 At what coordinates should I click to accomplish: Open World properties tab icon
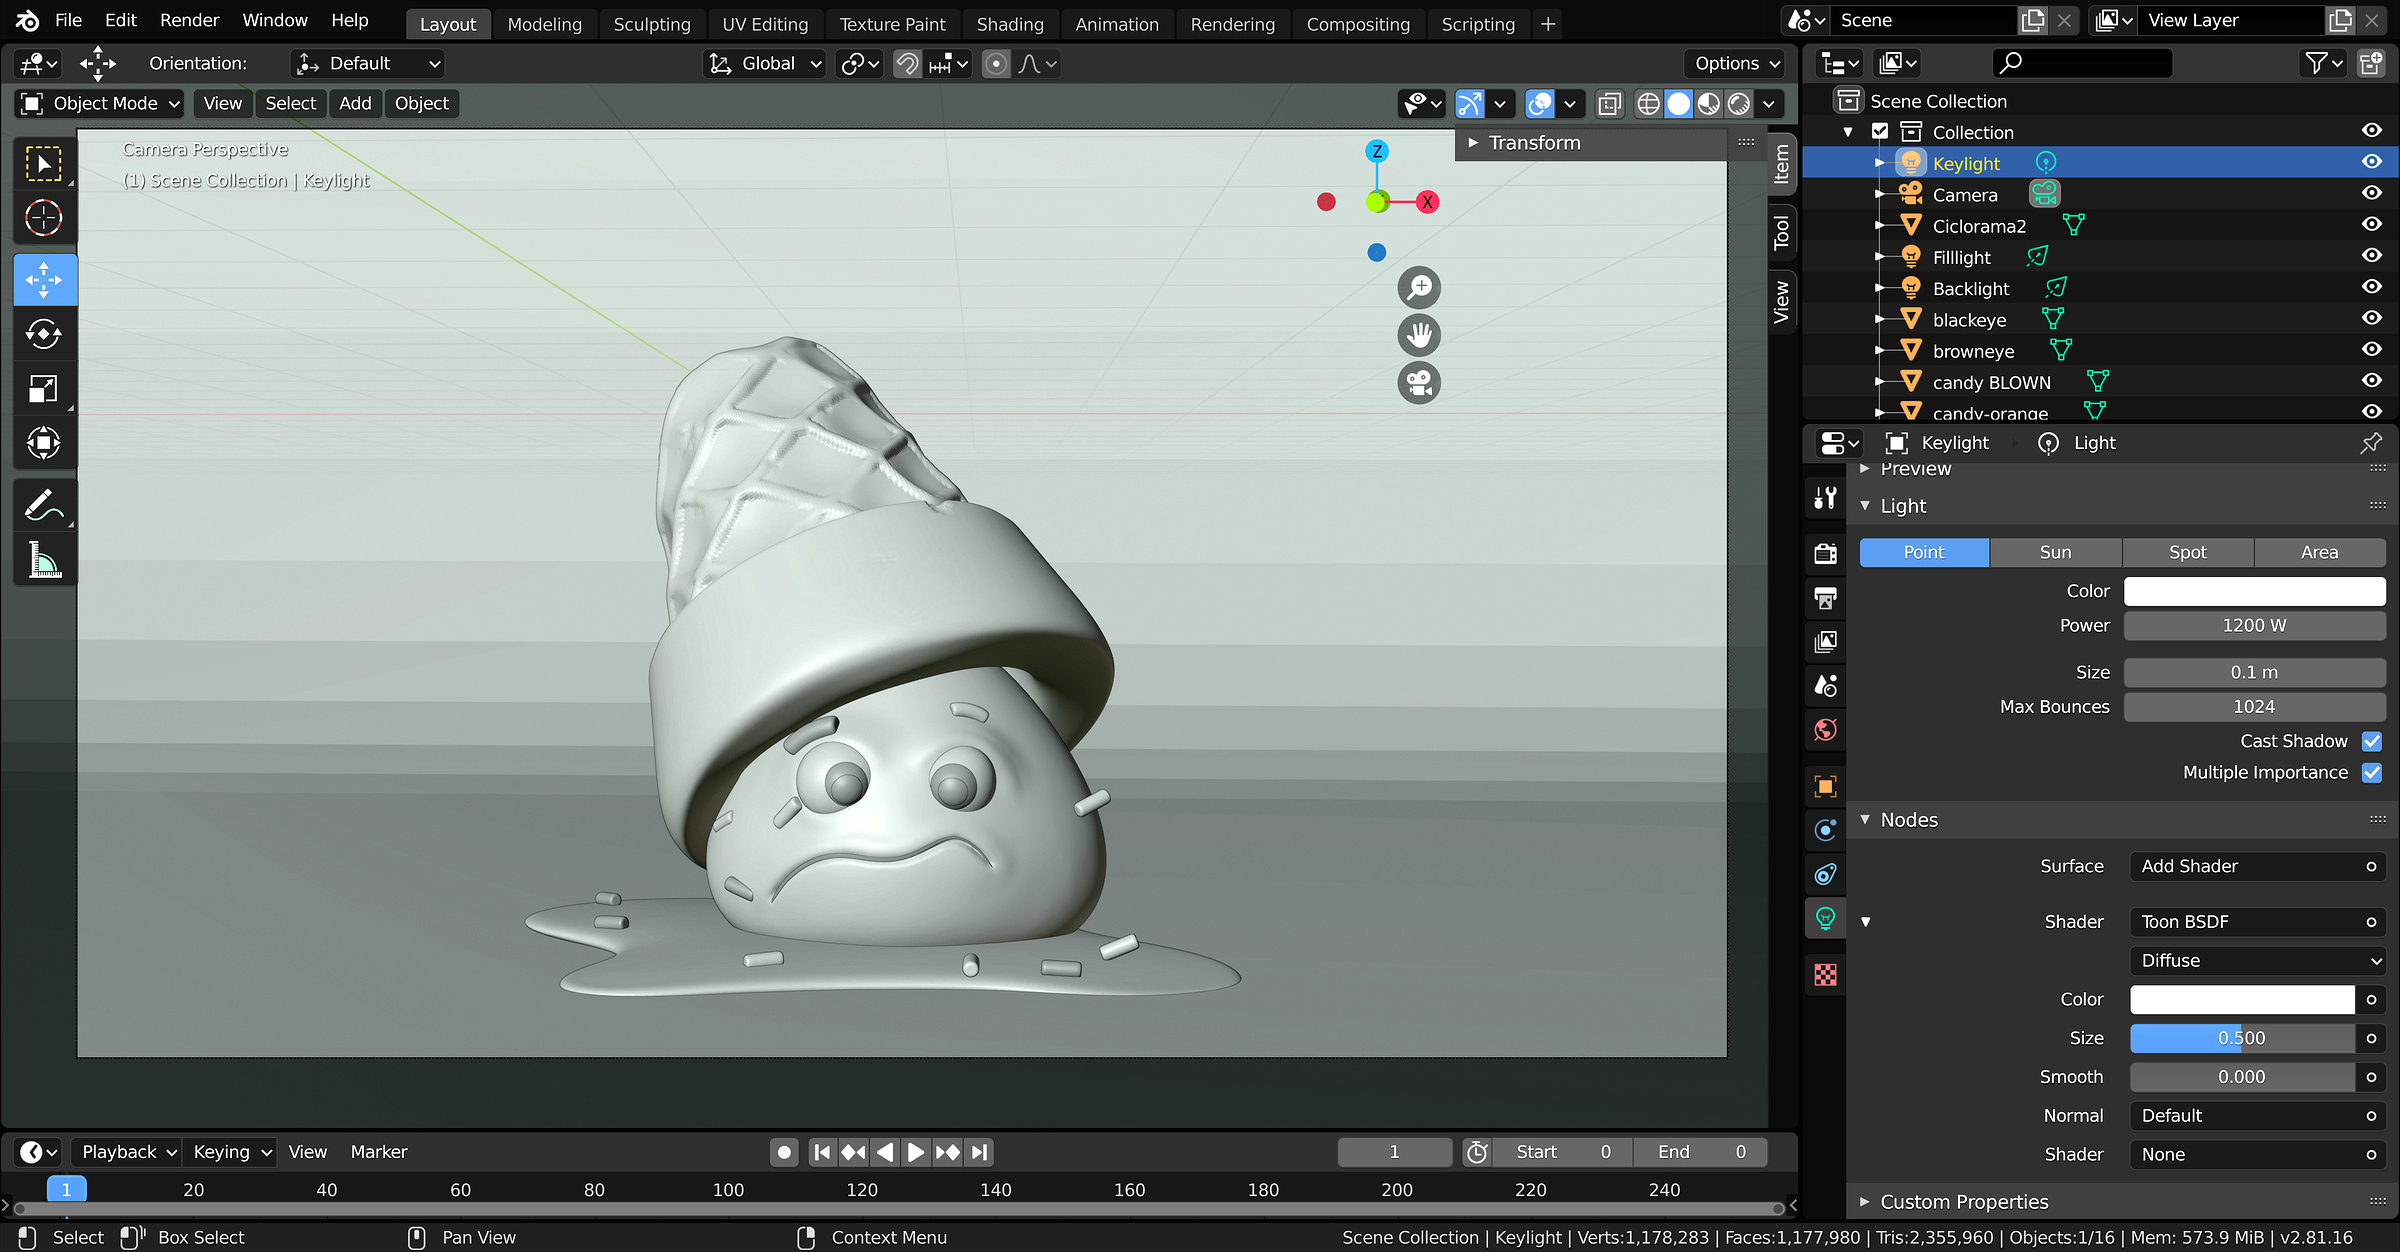click(x=1825, y=730)
